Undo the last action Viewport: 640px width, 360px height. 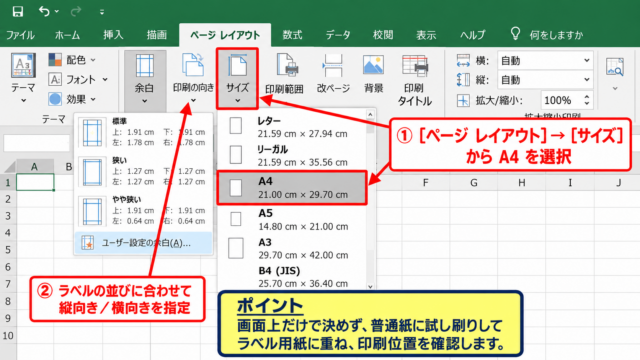[x=44, y=11]
